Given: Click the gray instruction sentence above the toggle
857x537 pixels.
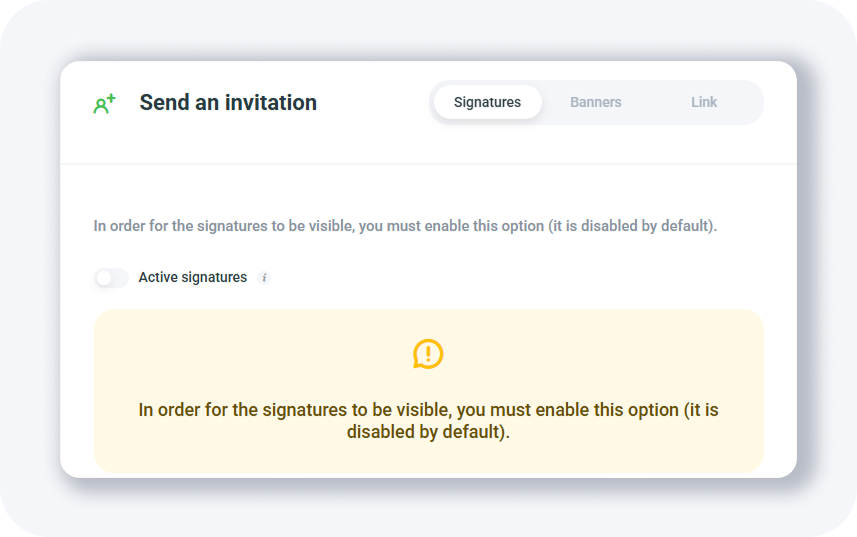Looking at the screenshot, I should pos(405,226).
